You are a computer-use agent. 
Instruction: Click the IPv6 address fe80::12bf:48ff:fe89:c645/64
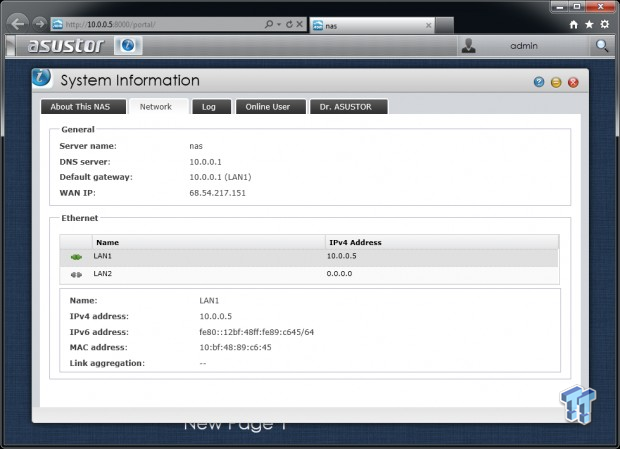click(256, 332)
